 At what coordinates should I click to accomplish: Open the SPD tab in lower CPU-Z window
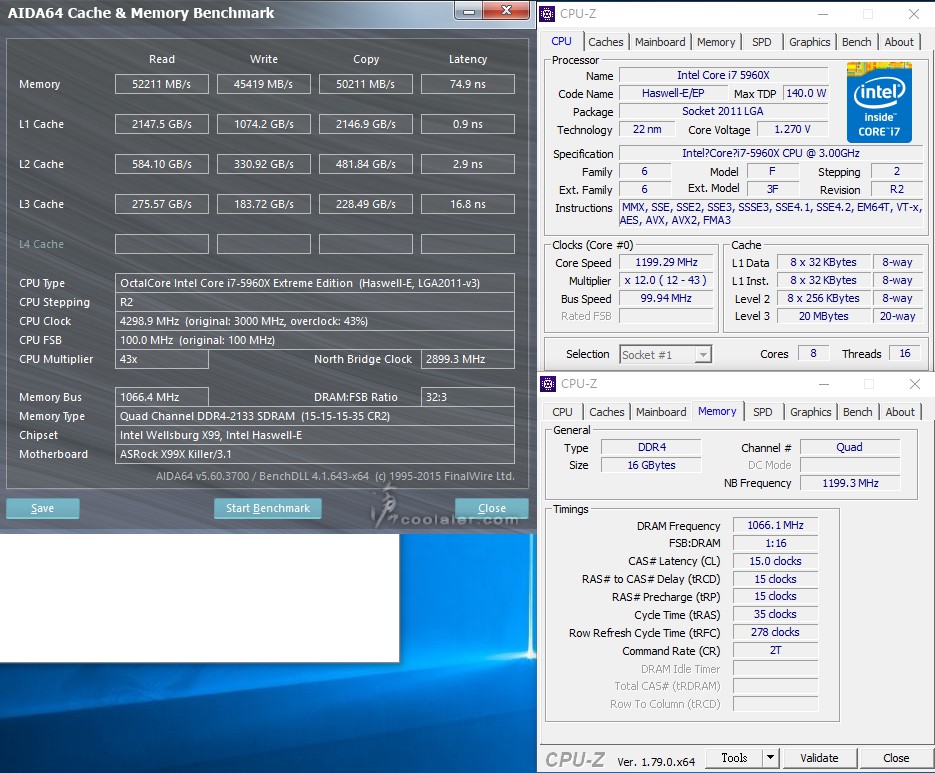tap(762, 412)
